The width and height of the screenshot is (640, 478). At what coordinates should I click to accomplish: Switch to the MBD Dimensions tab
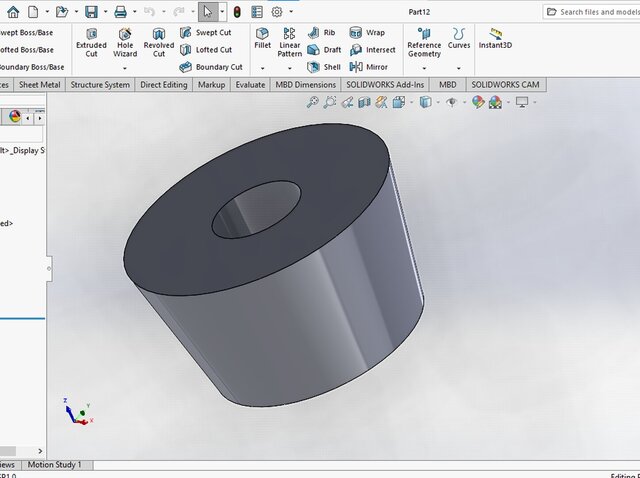[306, 85]
